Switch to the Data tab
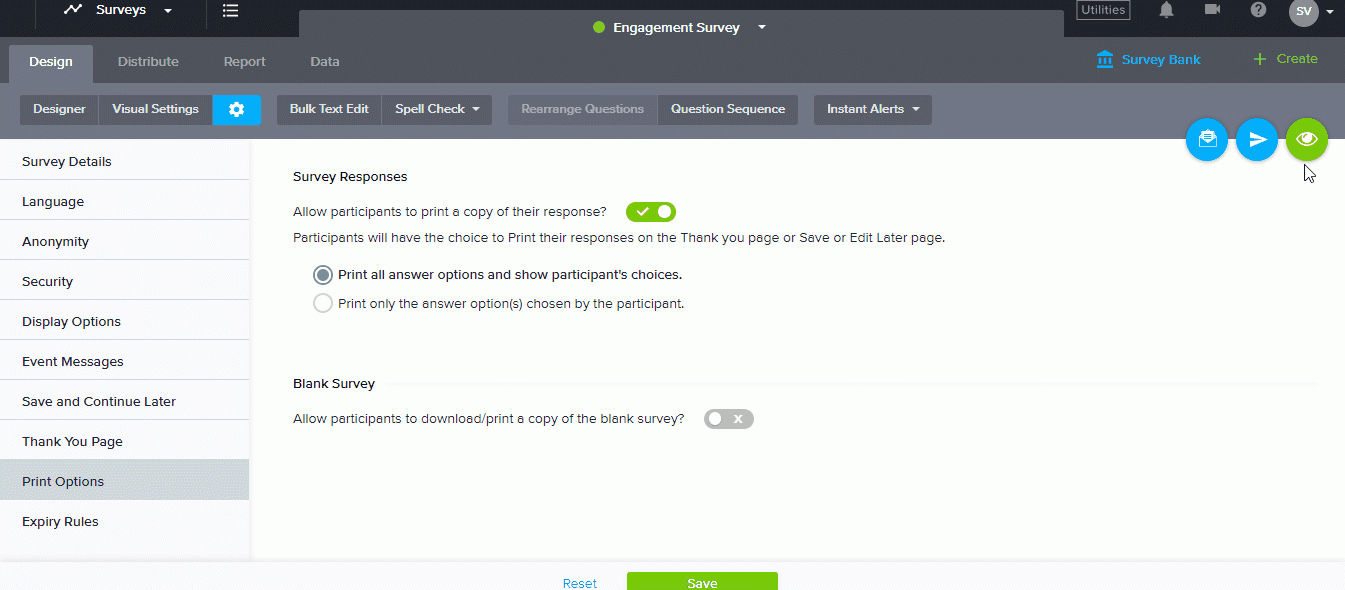Image resolution: width=1345 pixels, height=590 pixels. click(x=325, y=62)
